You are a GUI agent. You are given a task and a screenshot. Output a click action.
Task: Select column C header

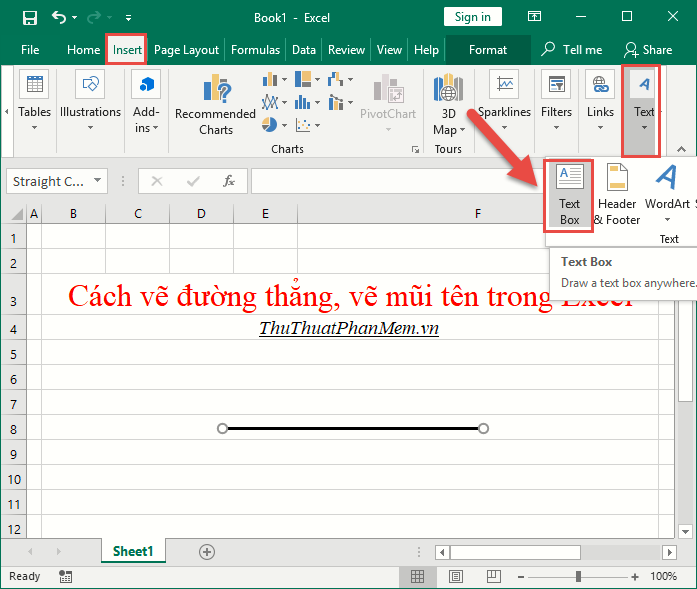click(x=138, y=214)
